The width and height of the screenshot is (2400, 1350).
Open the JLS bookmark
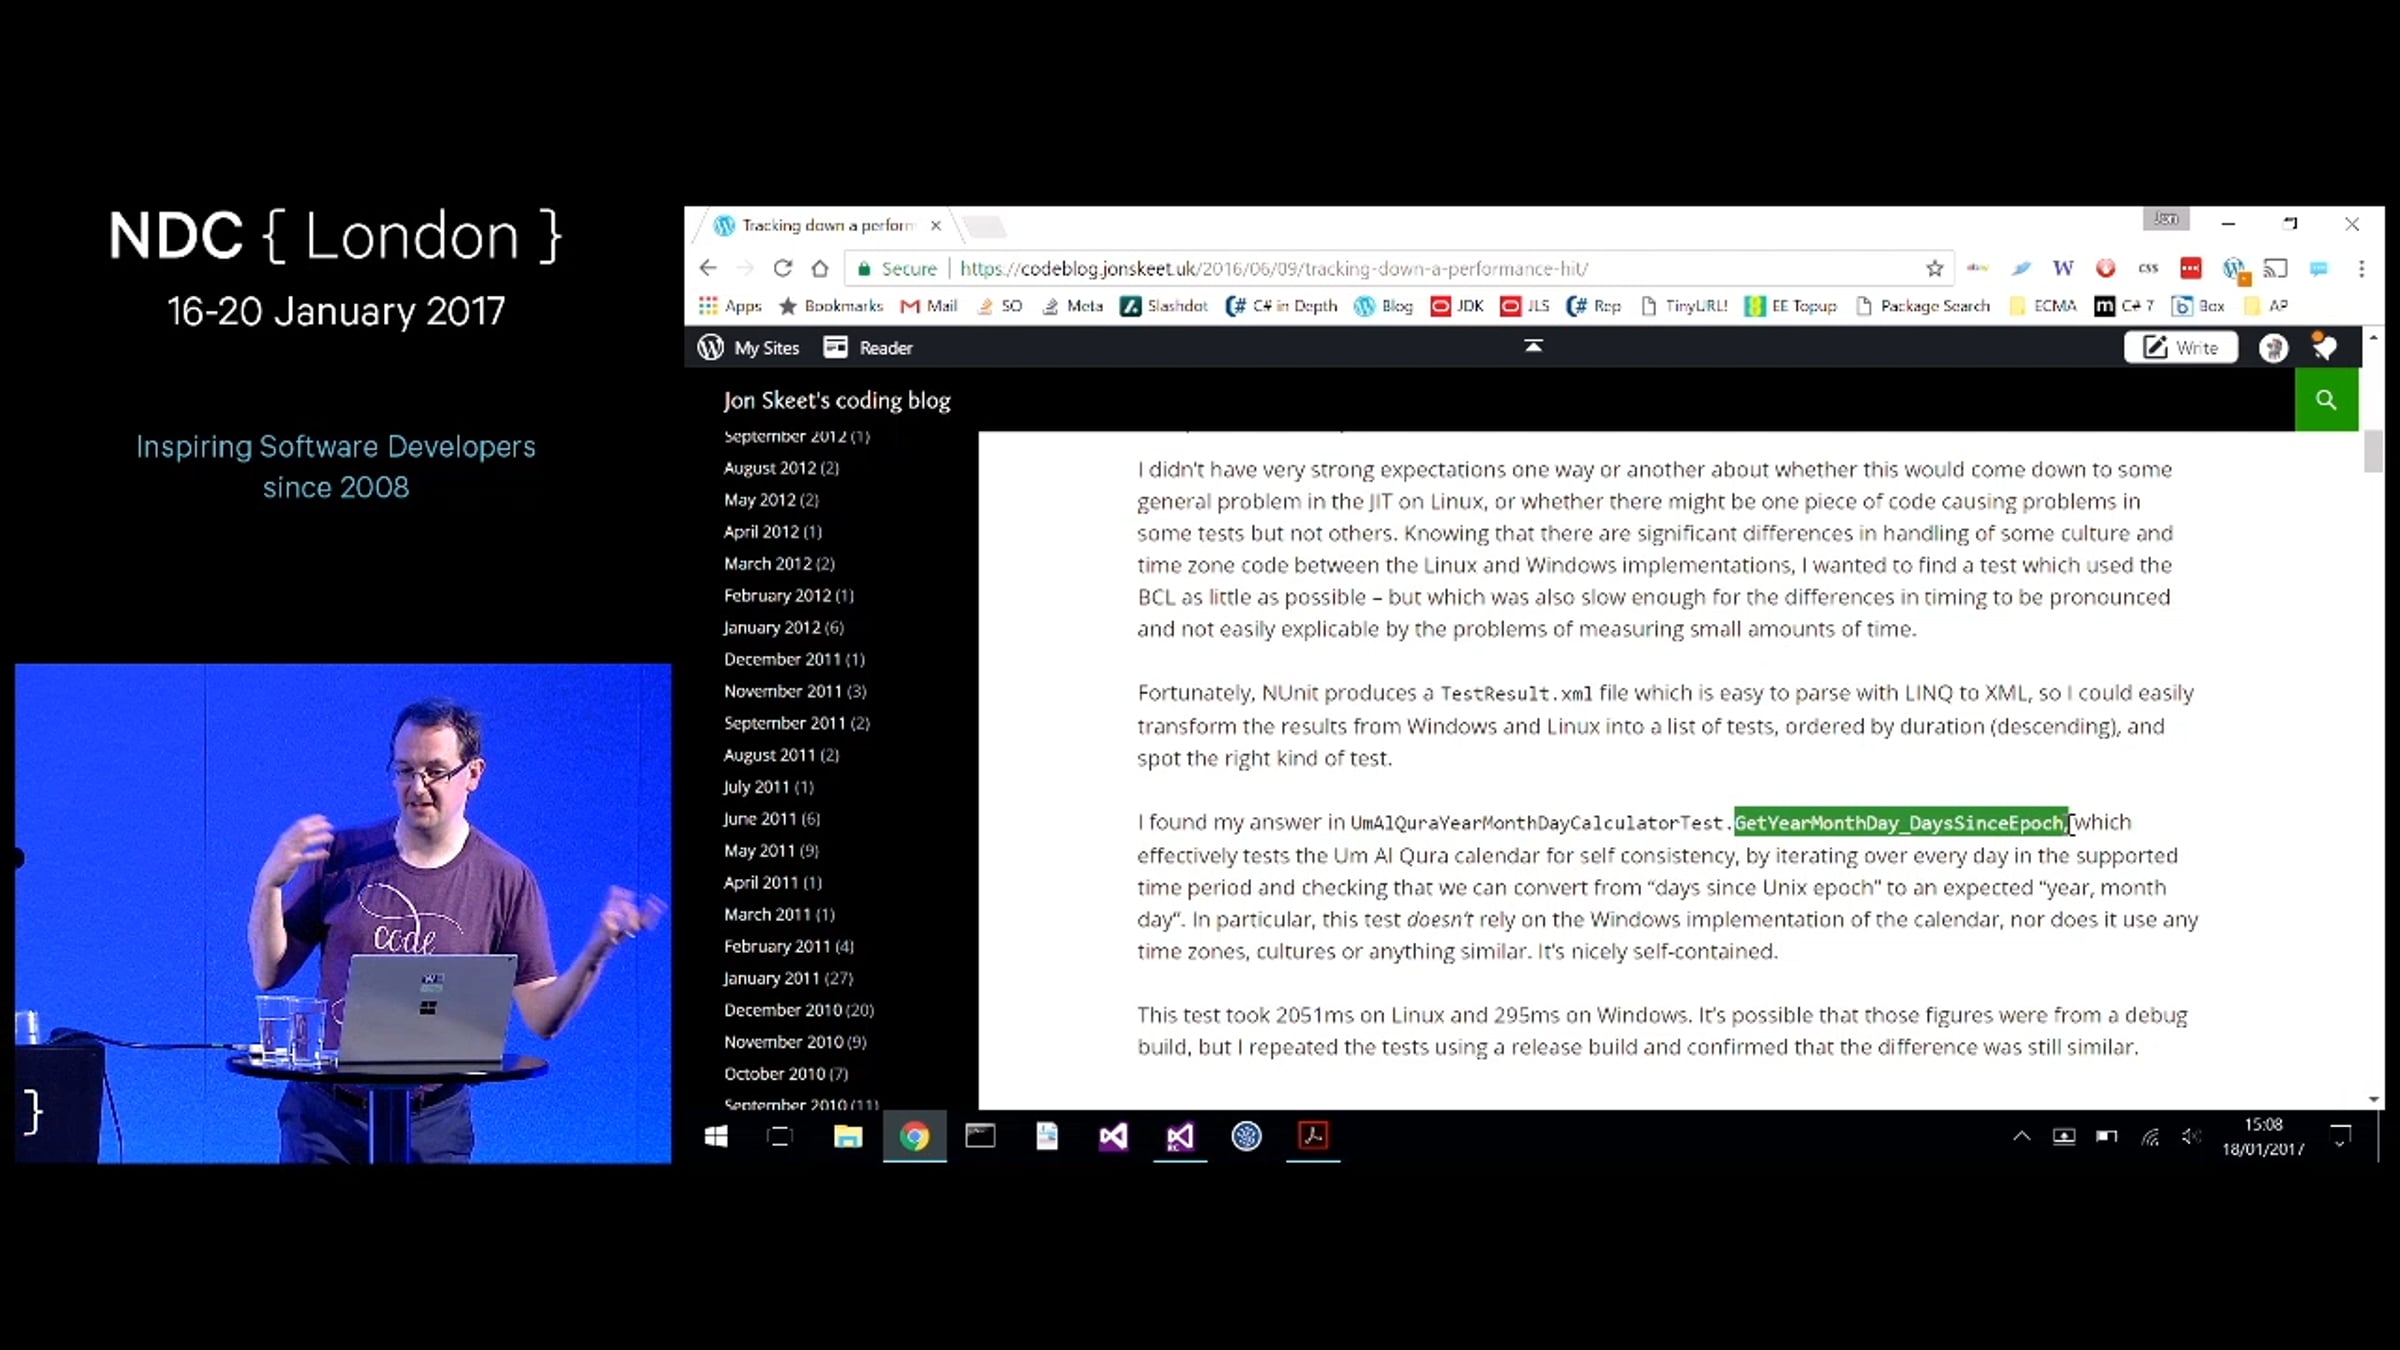1525,306
